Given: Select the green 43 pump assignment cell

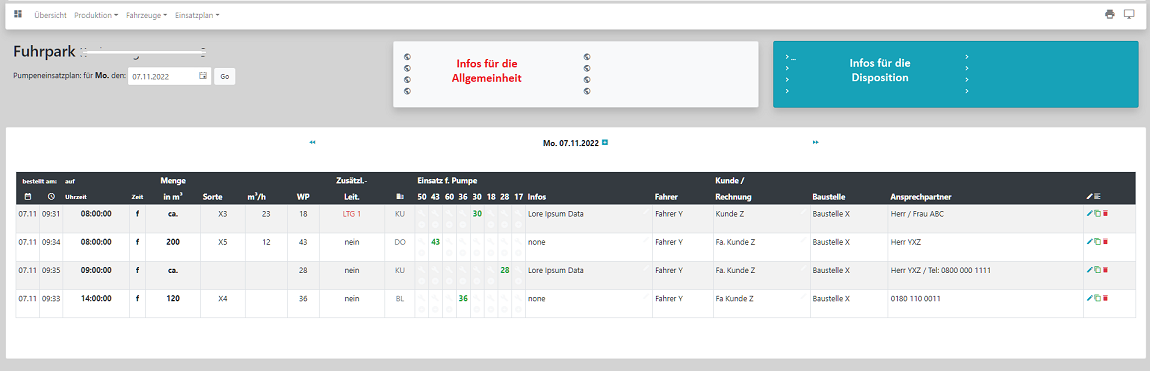Looking at the screenshot, I should click(435, 241).
